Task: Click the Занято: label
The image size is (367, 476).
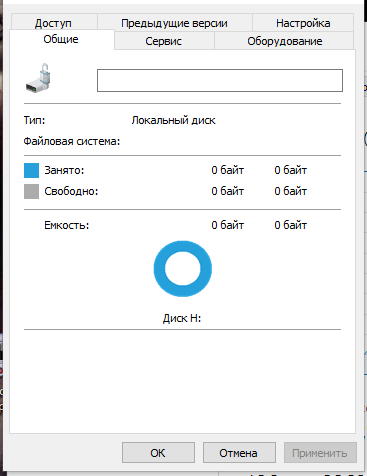Action: (x=64, y=170)
